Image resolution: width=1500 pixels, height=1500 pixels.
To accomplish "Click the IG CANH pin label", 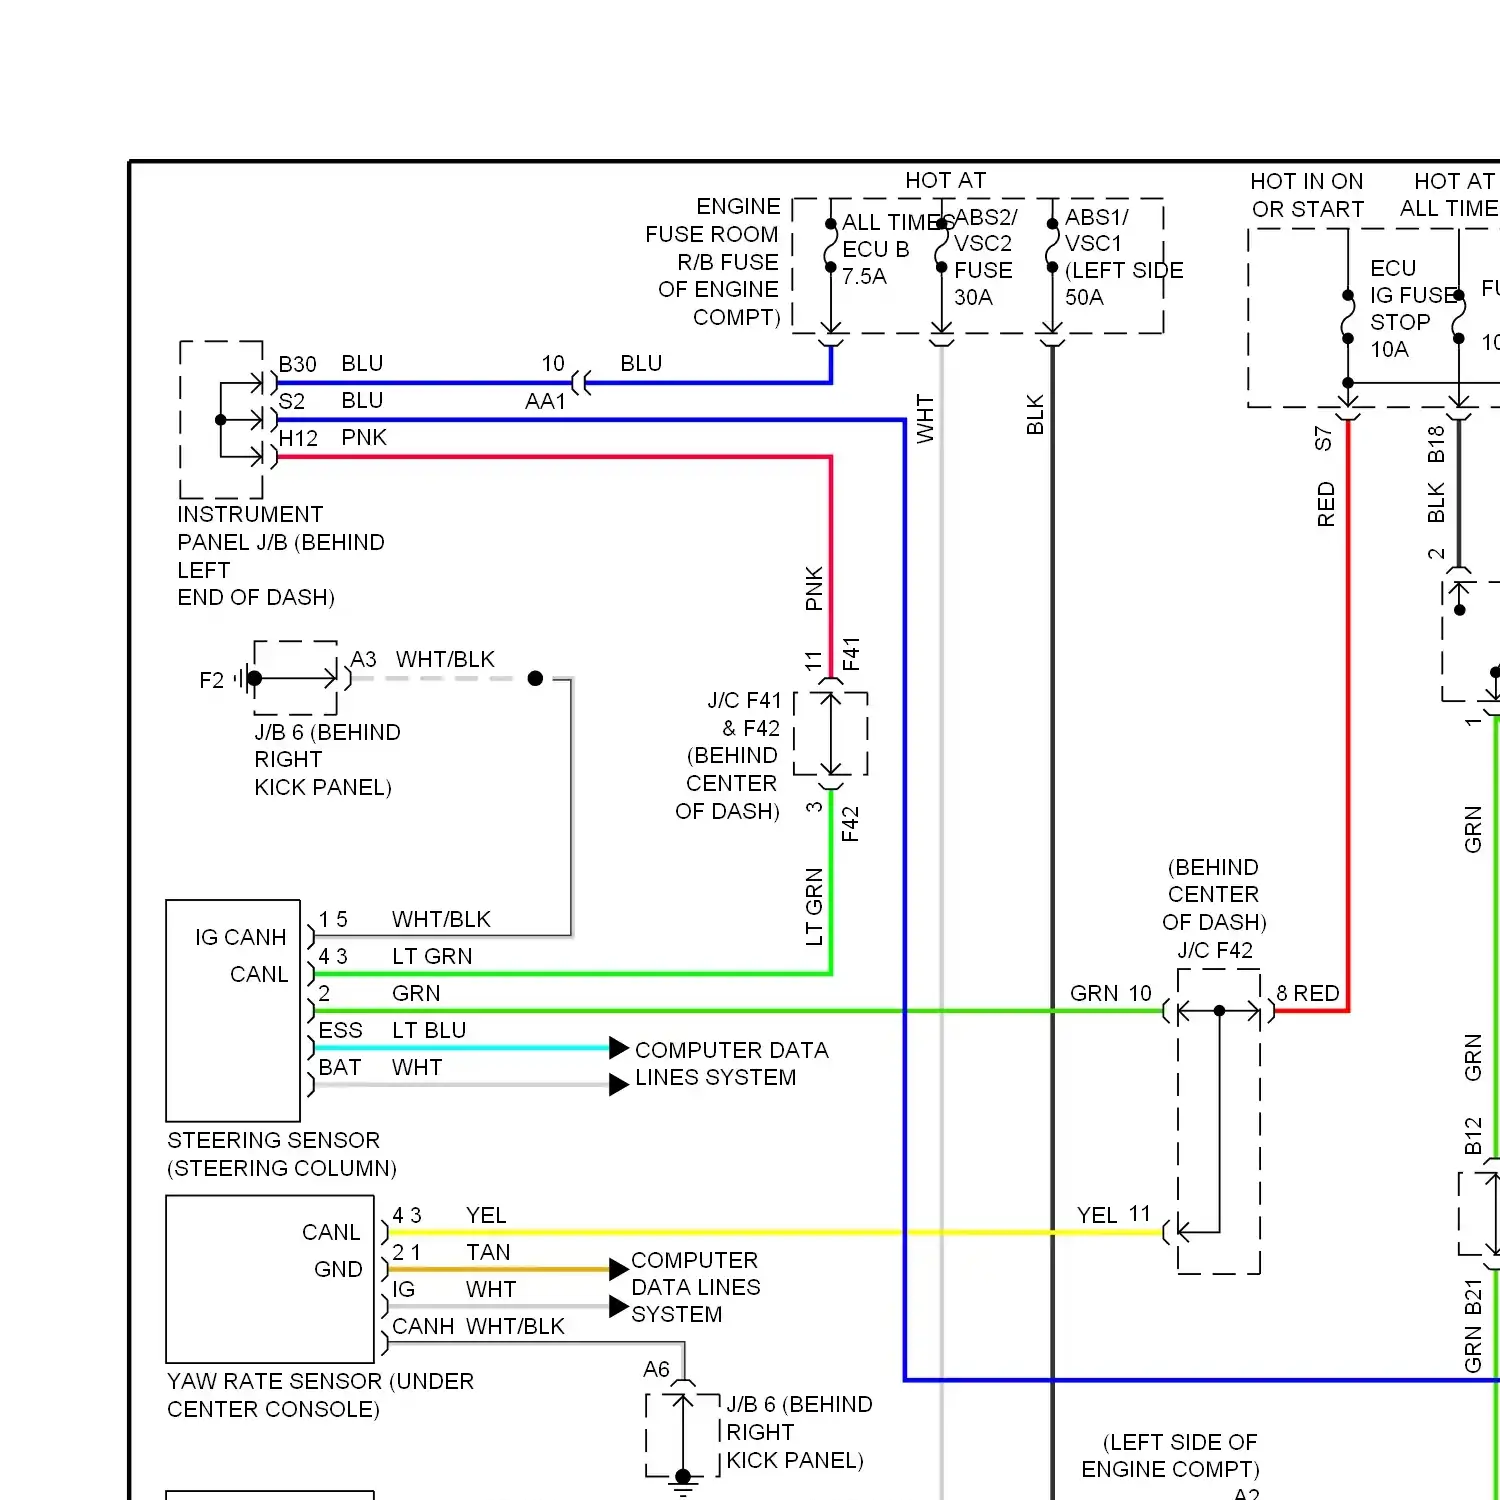I will (240, 937).
